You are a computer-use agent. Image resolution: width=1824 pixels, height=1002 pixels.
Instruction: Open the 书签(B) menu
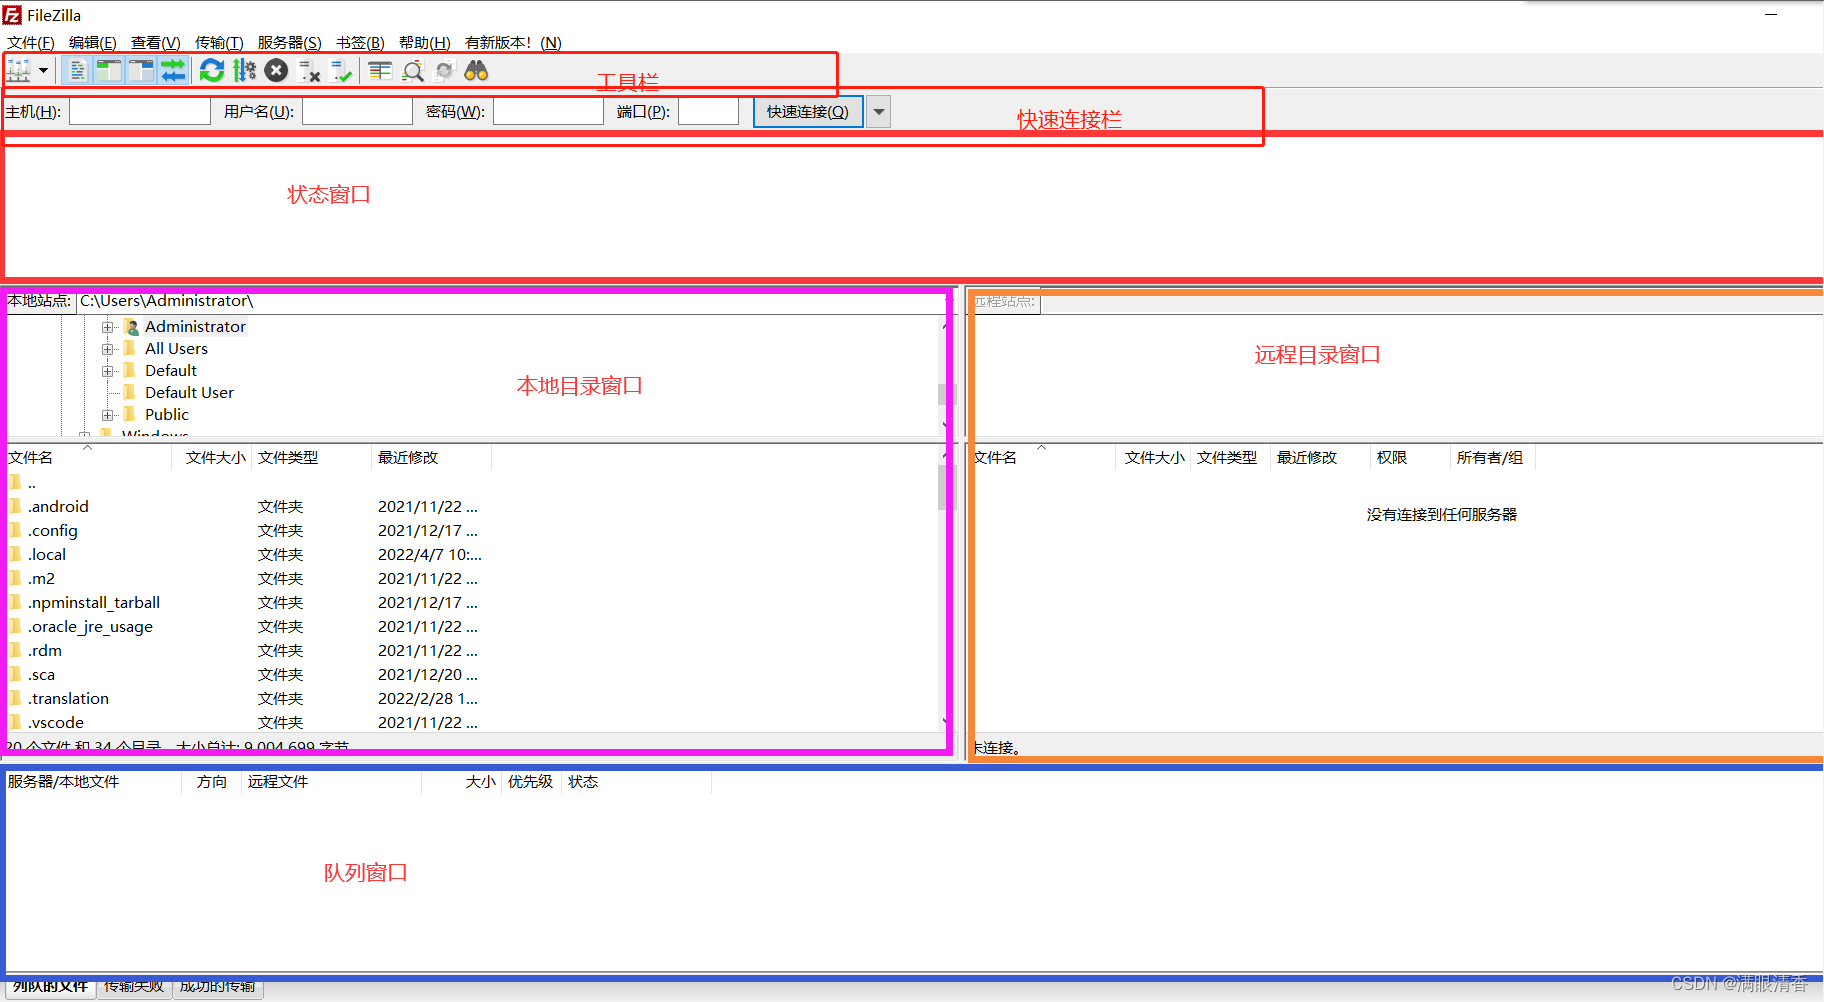click(x=360, y=43)
